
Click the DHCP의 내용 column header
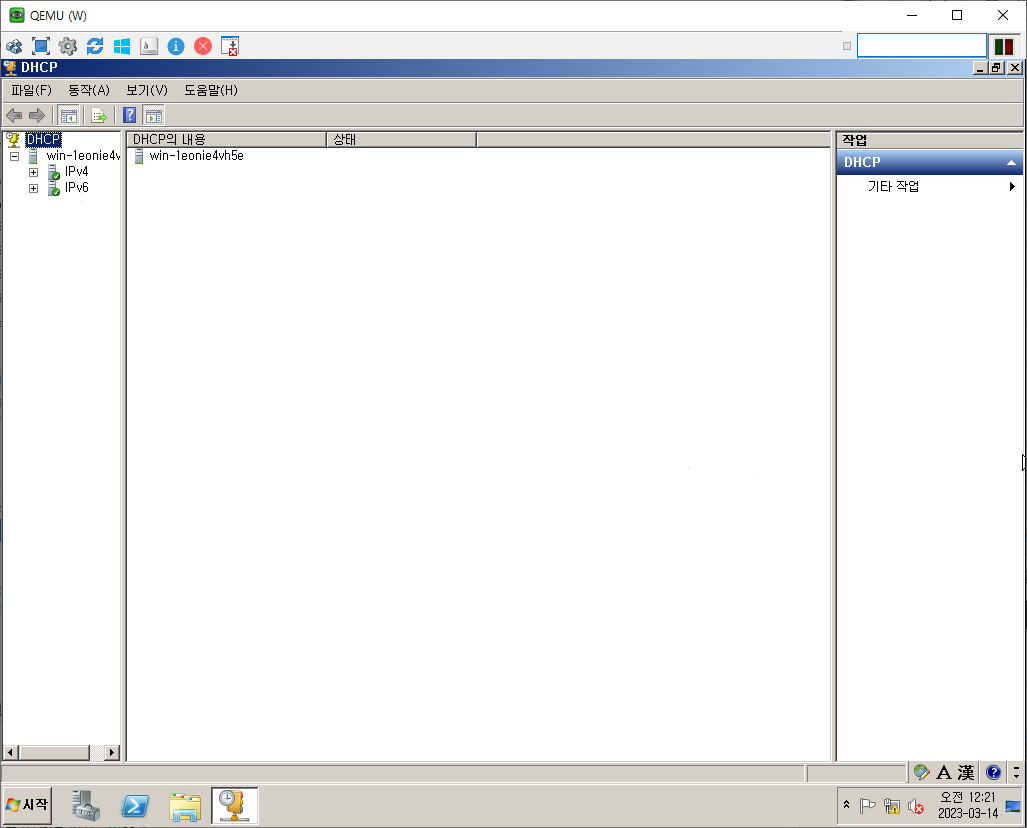coord(227,140)
